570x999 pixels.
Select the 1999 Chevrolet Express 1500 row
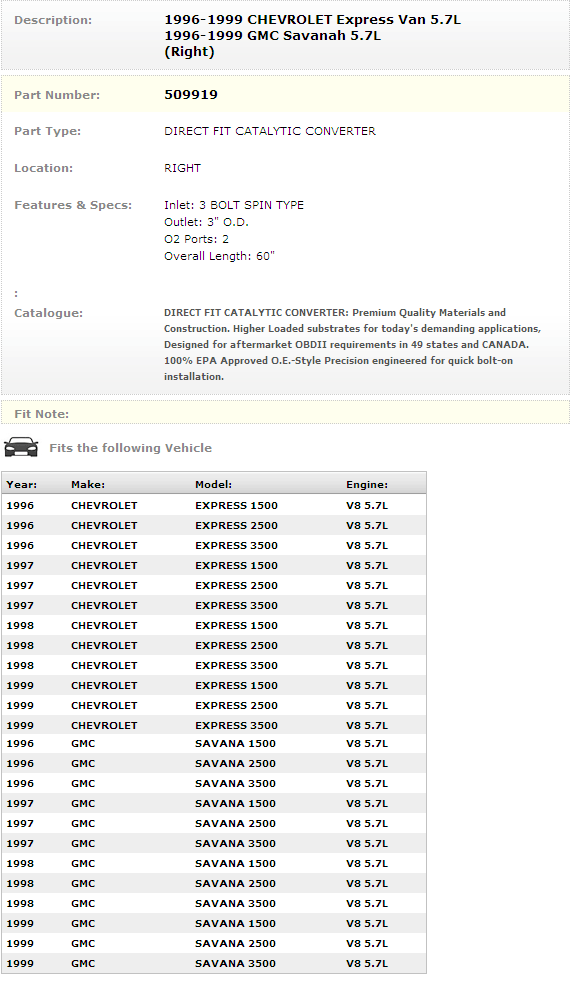pos(214,686)
